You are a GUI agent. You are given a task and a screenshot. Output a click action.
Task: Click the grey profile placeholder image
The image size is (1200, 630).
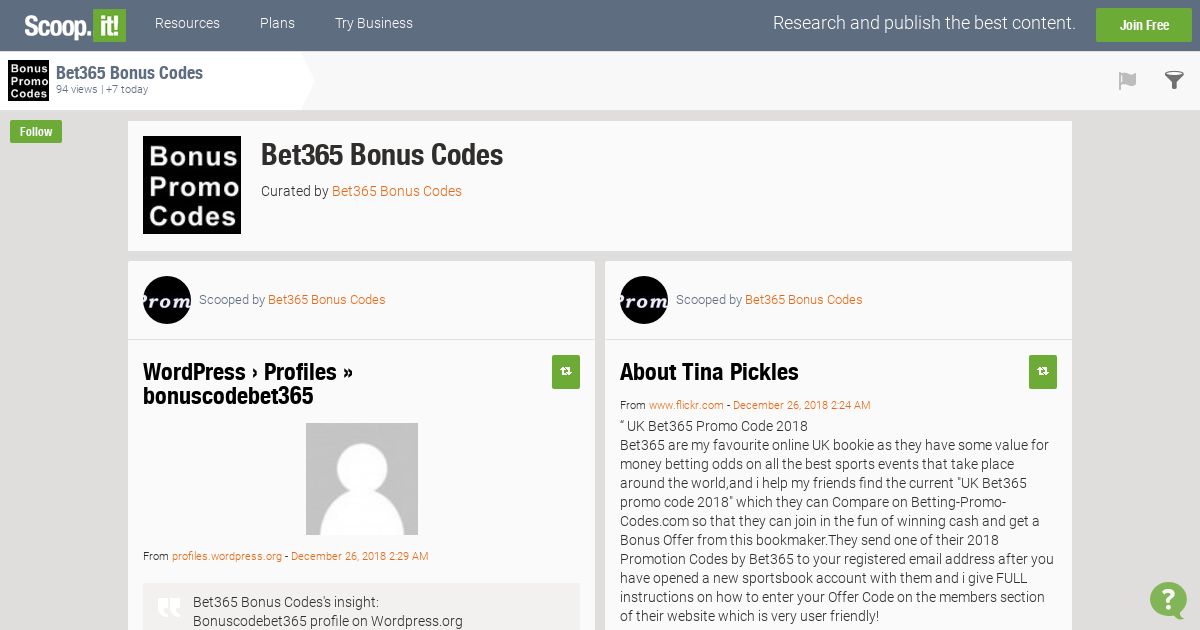[x=362, y=479]
